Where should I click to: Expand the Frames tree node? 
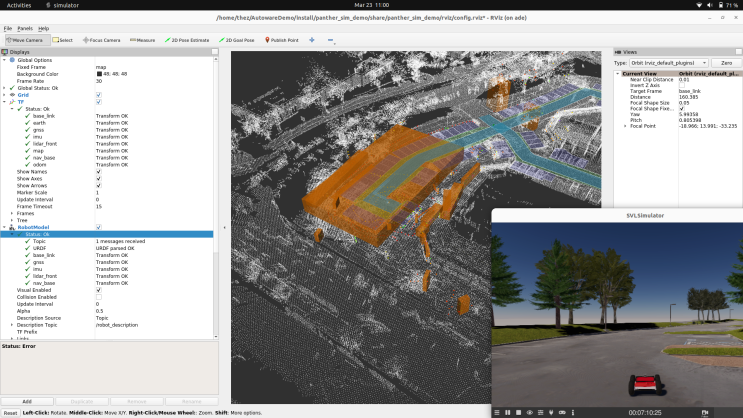coord(12,213)
